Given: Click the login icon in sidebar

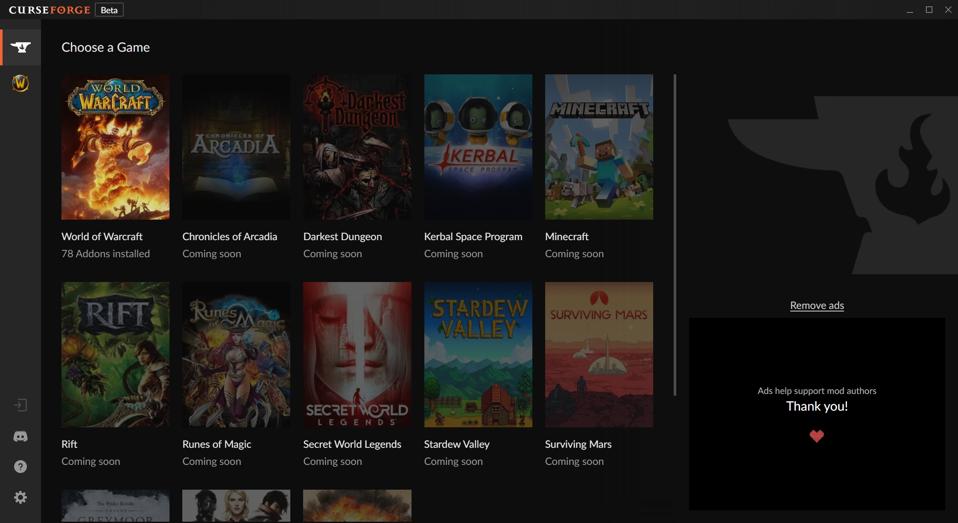Looking at the screenshot, I should pos(20,405).
